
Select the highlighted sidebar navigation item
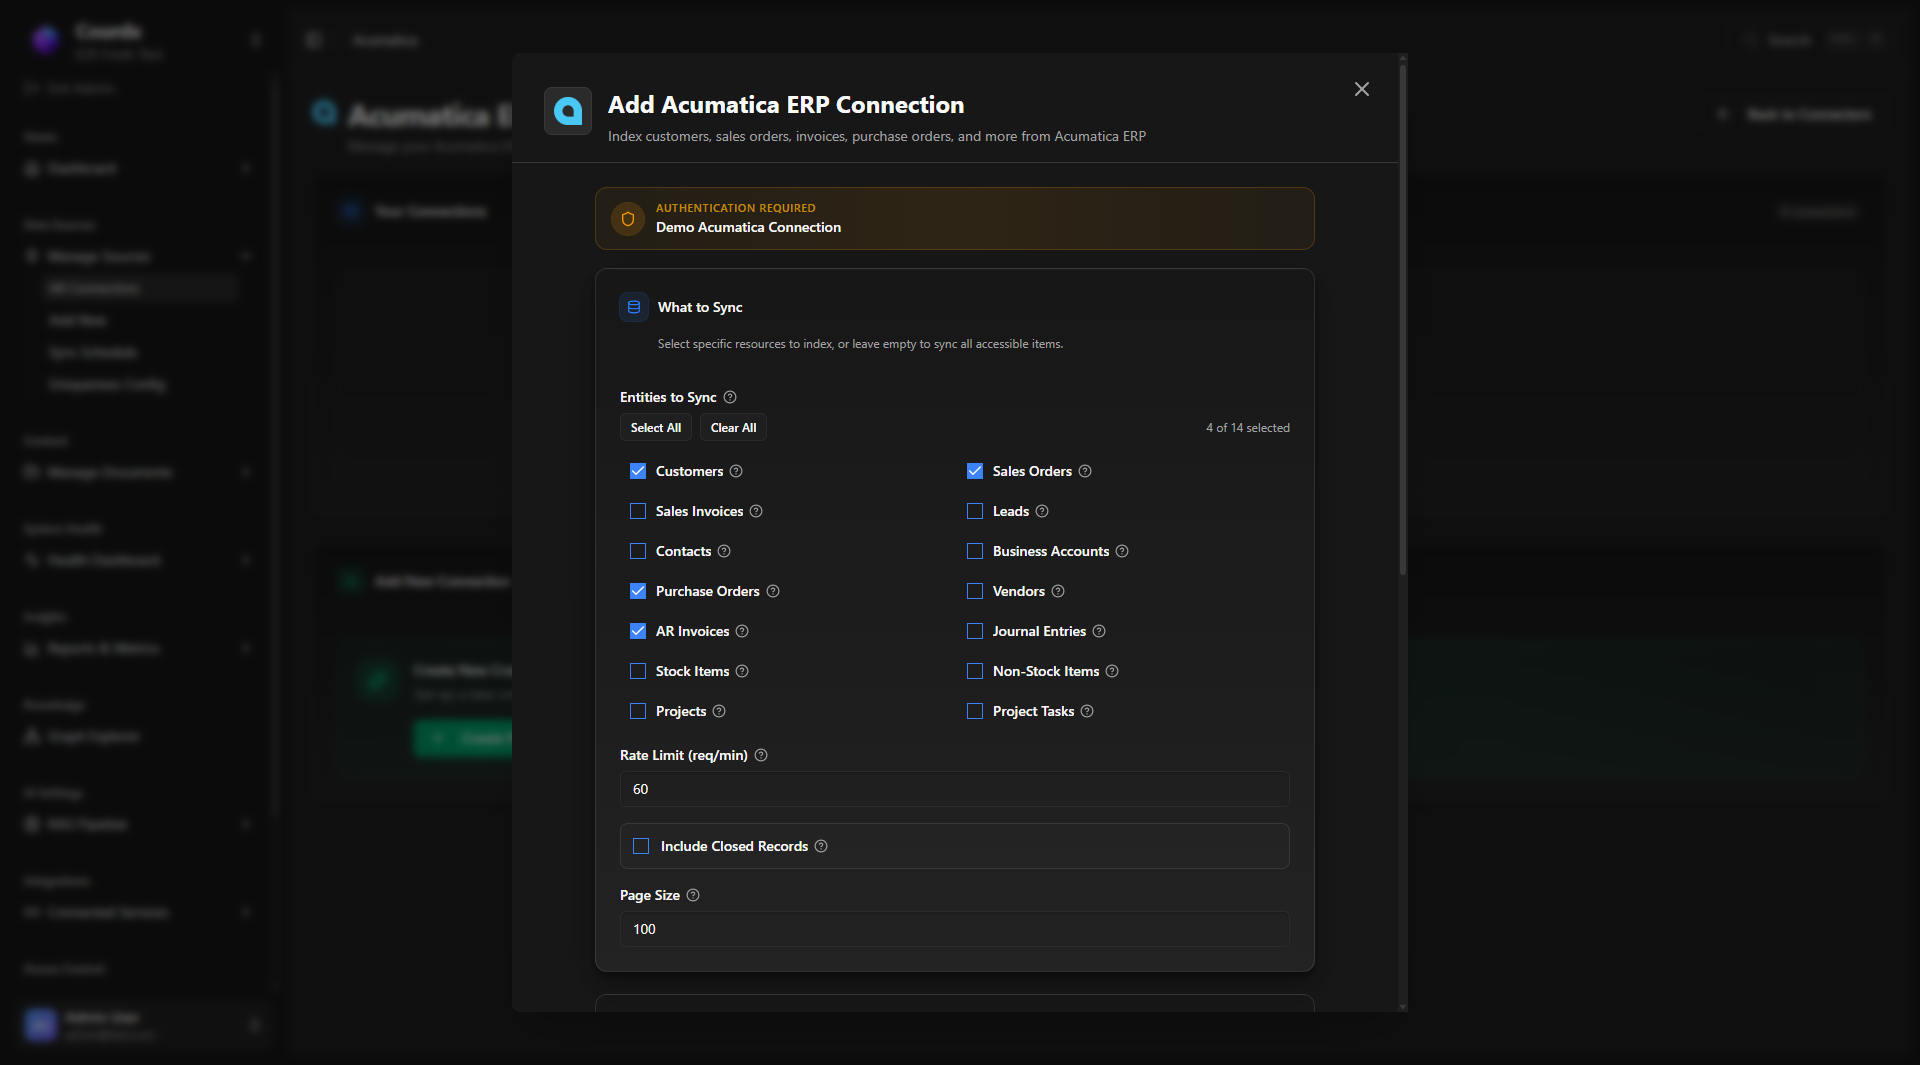tap(140, 288)
